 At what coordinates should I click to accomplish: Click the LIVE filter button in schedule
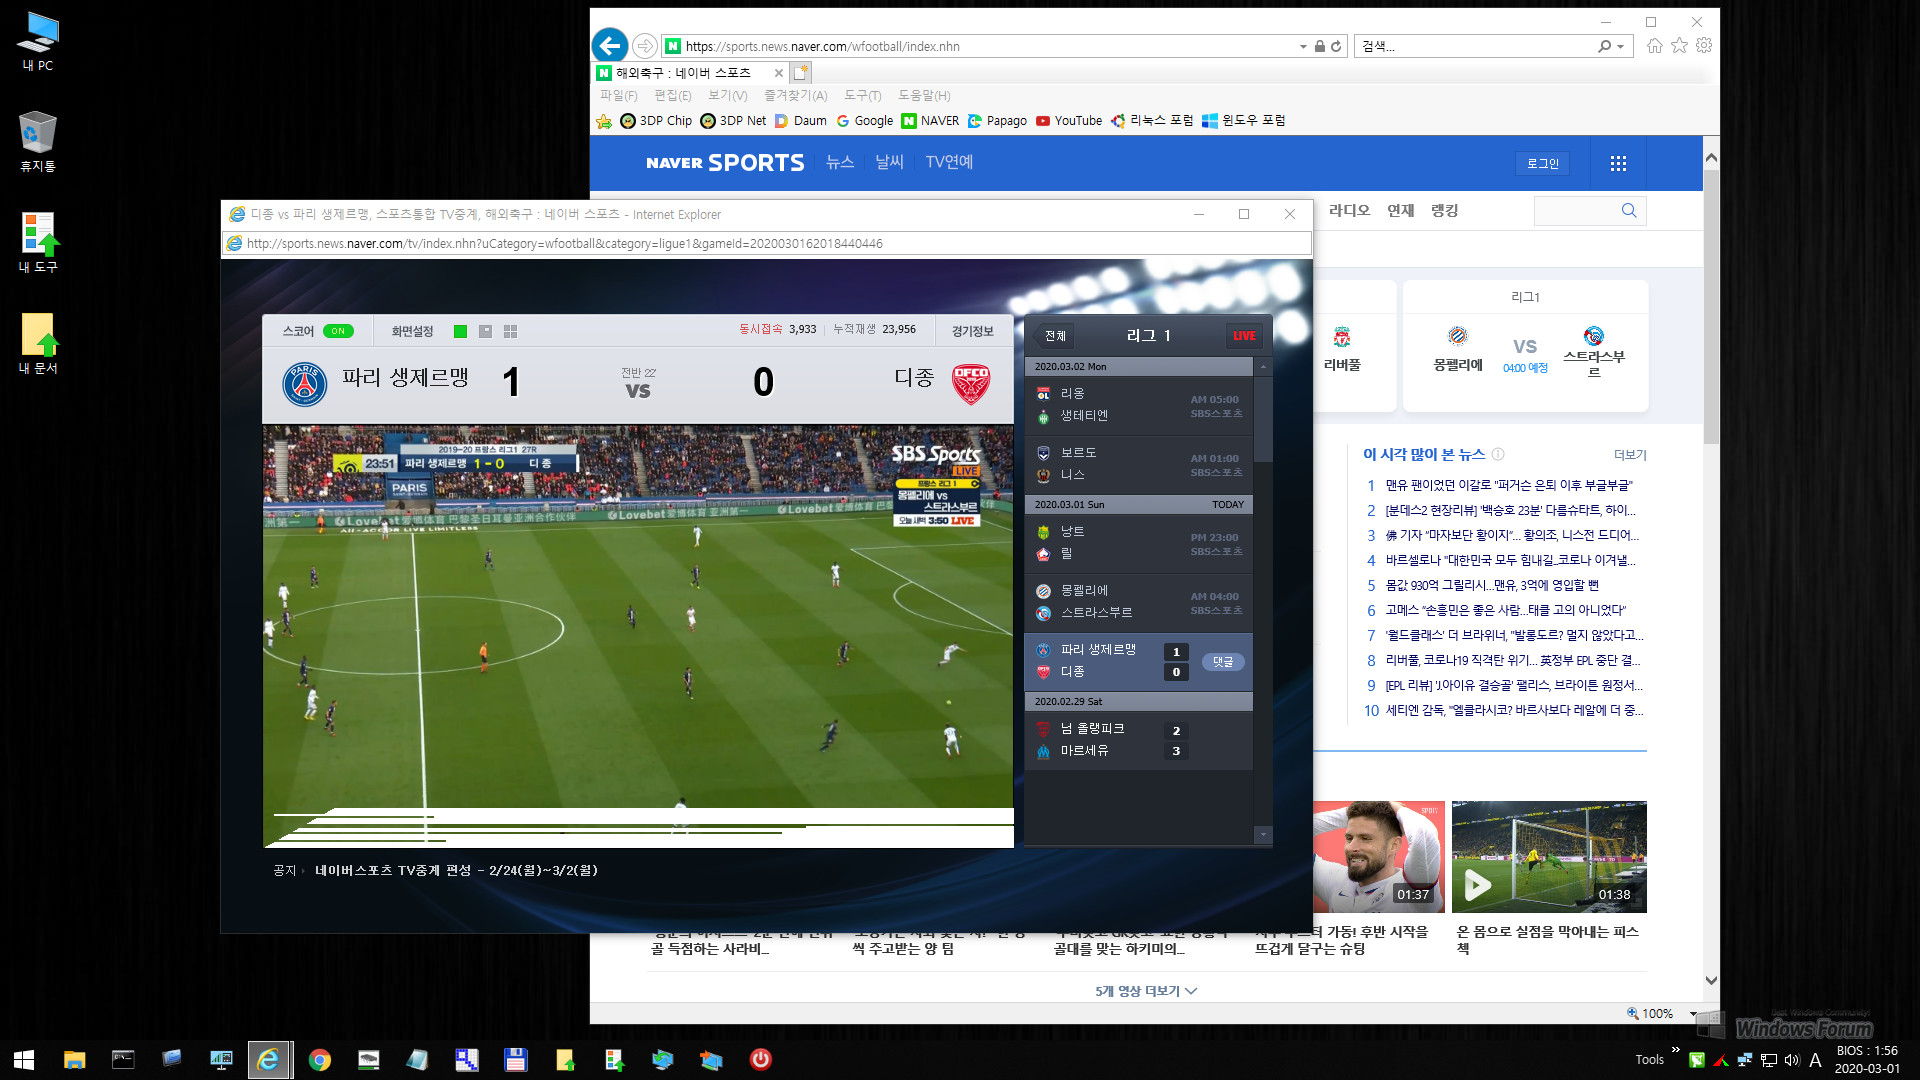click(1244, 336)
